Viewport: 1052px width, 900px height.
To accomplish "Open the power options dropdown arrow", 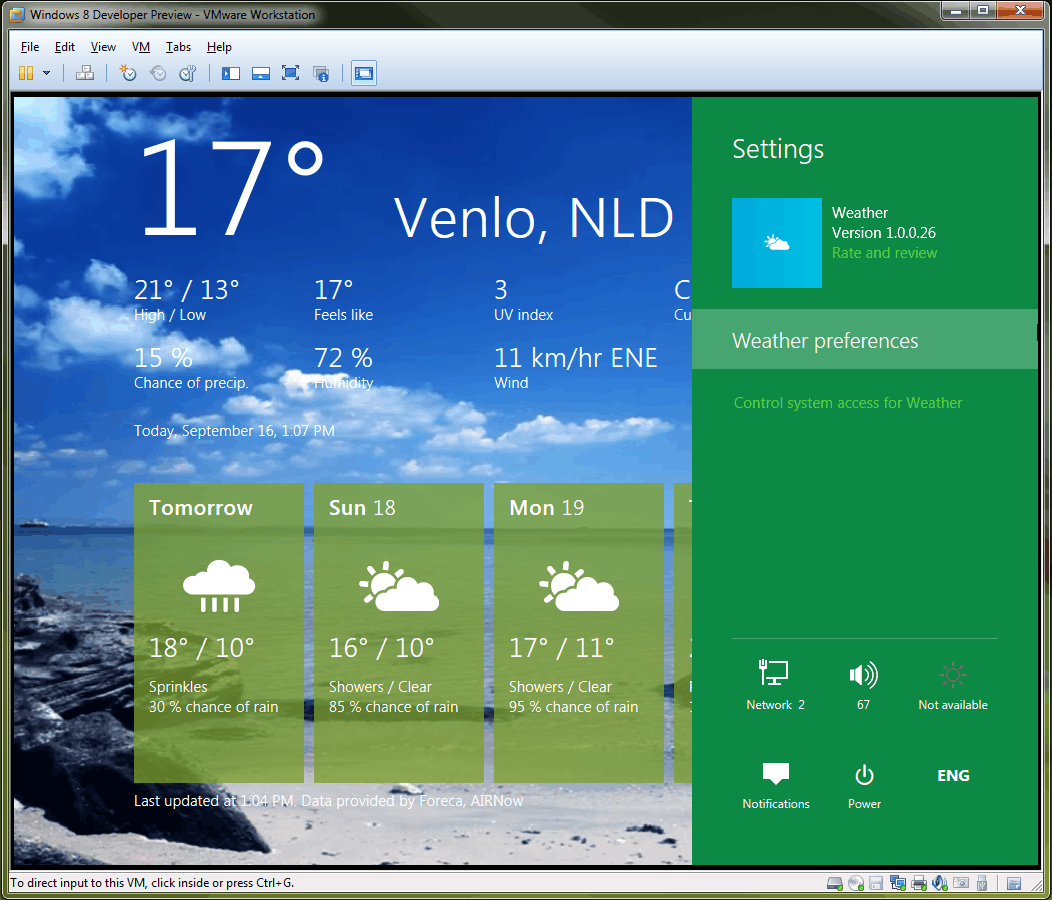I will point(46,73).
